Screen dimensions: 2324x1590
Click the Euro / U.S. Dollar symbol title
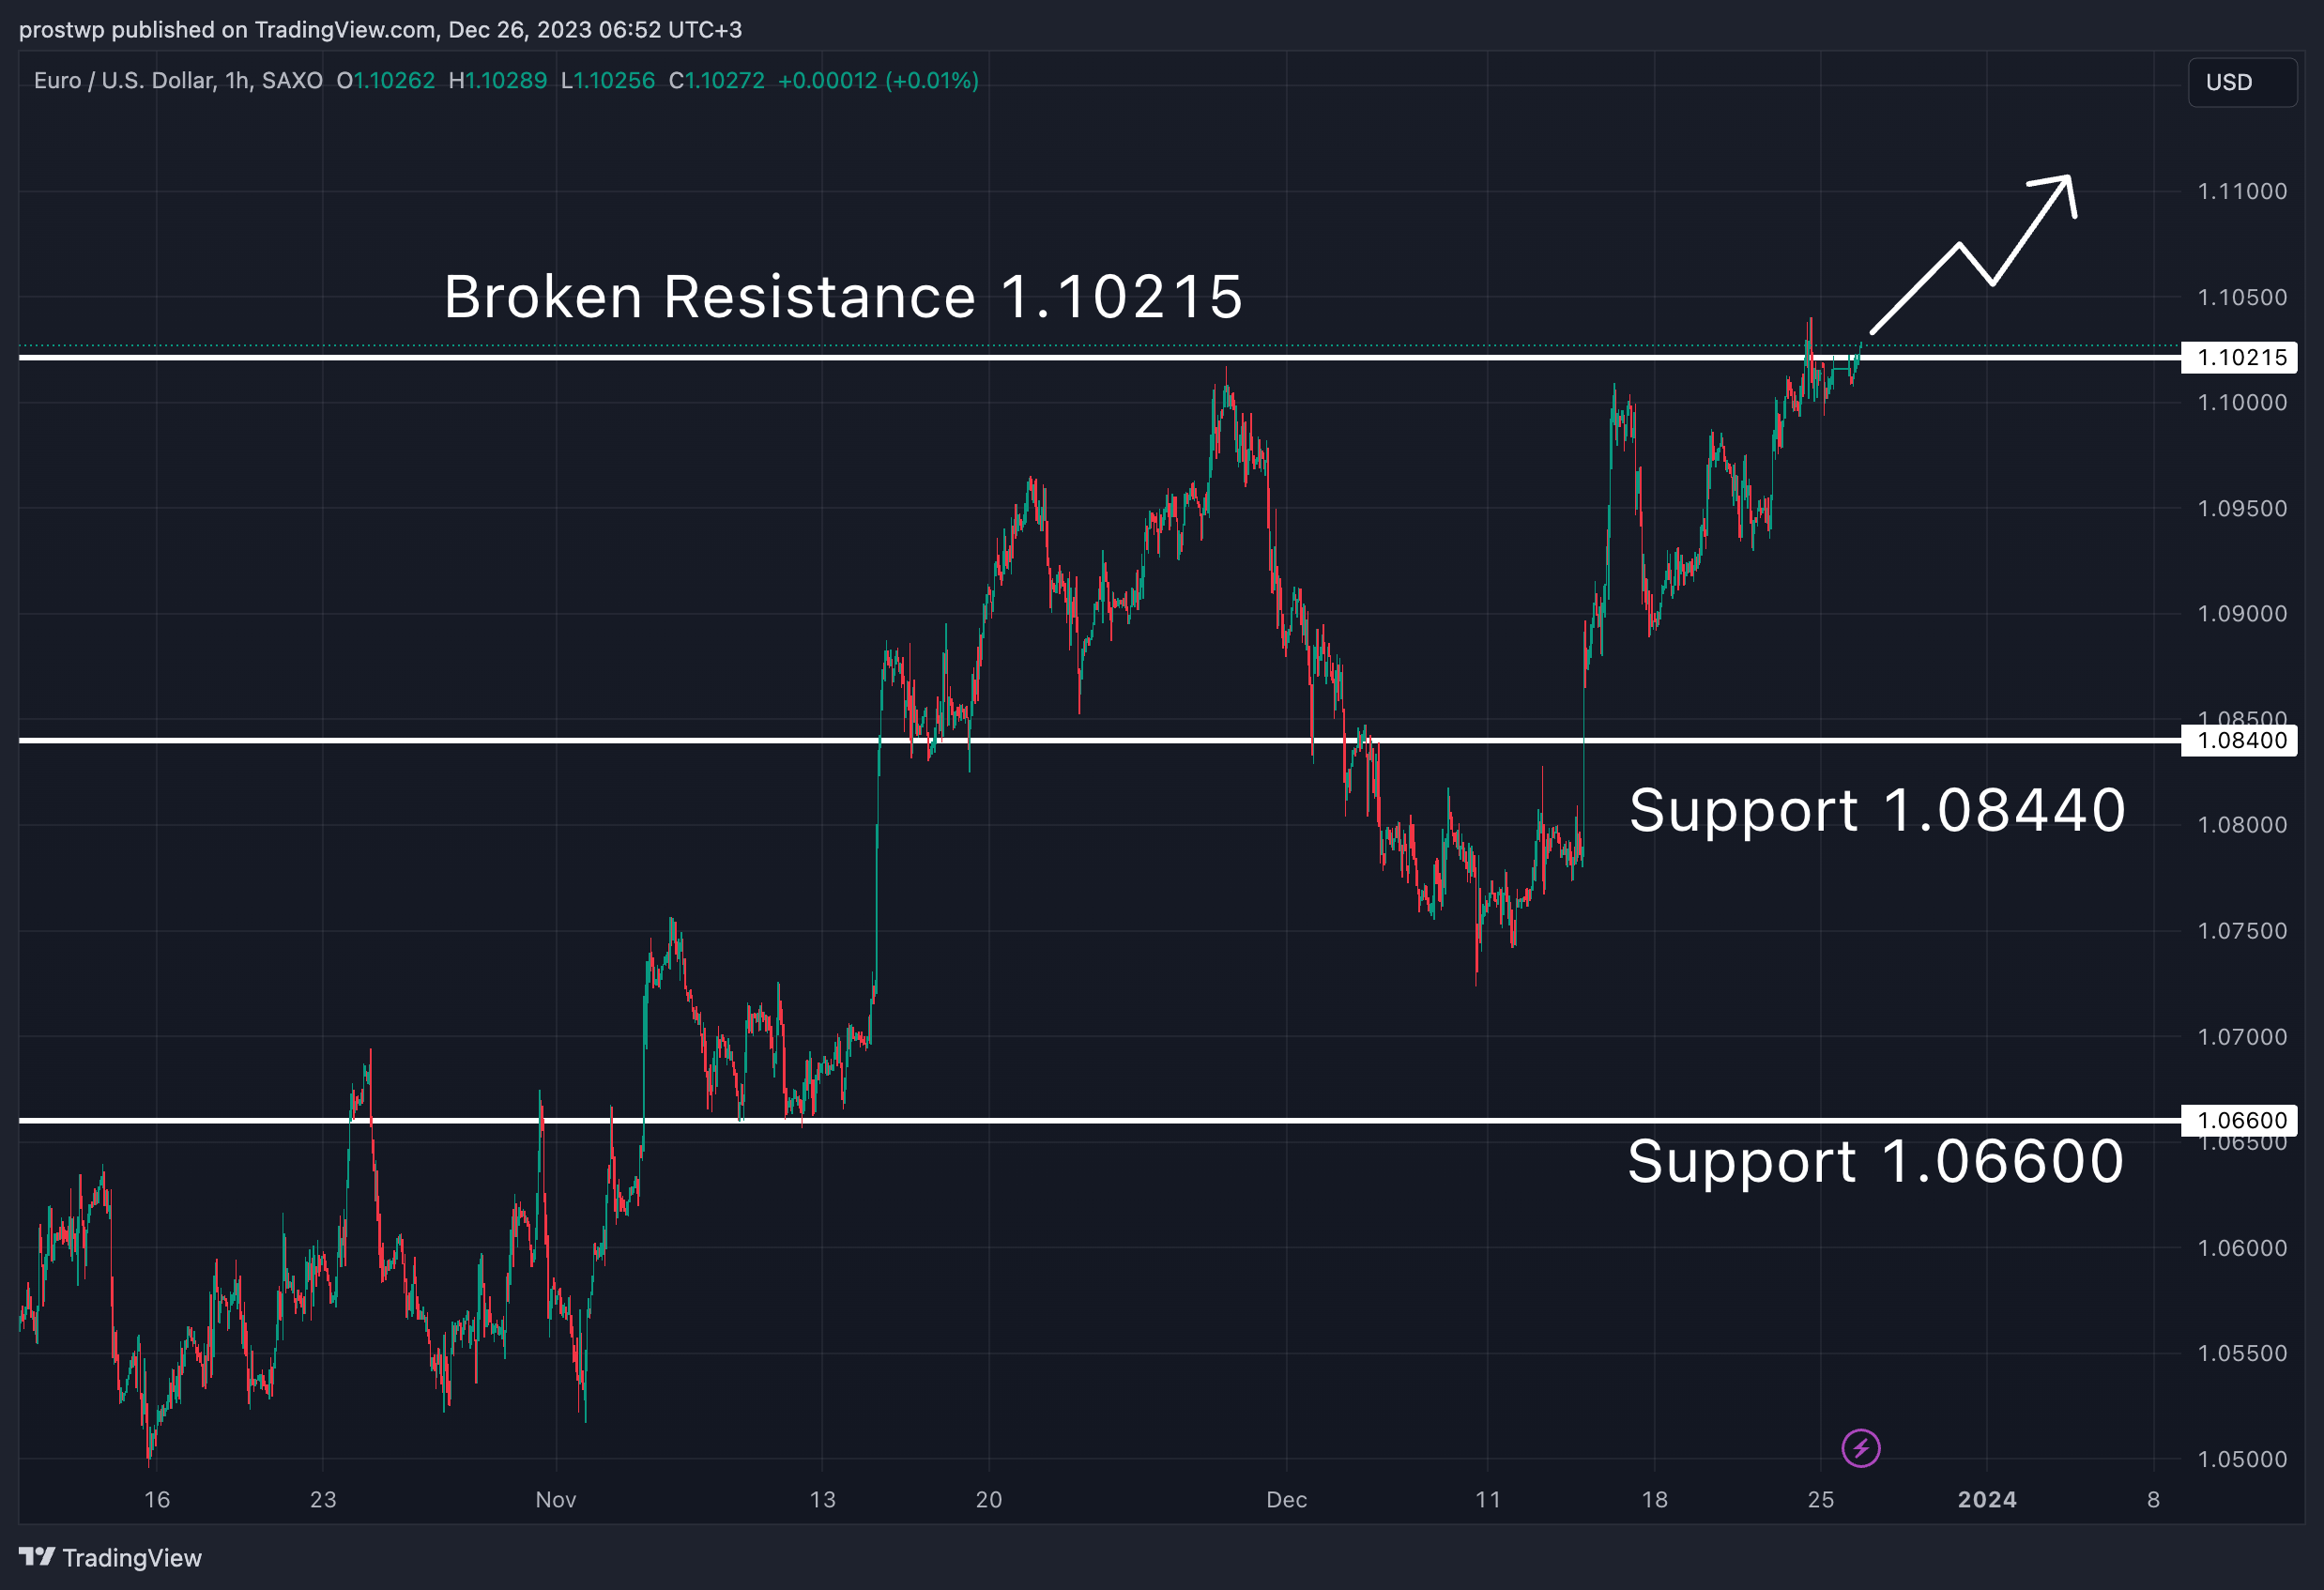(x=178, y=81)
